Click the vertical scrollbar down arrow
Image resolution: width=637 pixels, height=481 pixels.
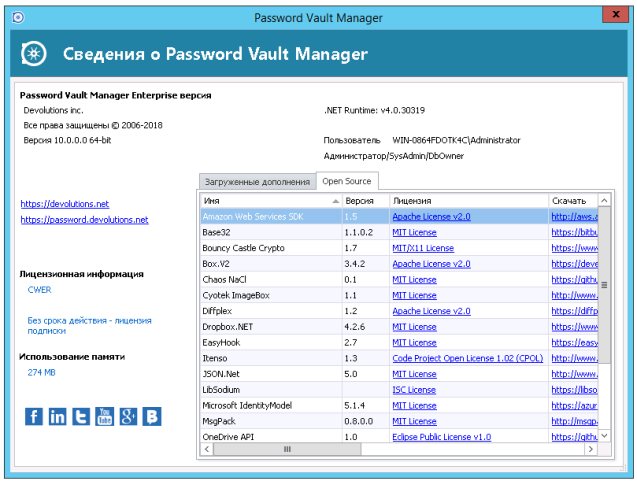pyautogui.click(x=604, y=436)
